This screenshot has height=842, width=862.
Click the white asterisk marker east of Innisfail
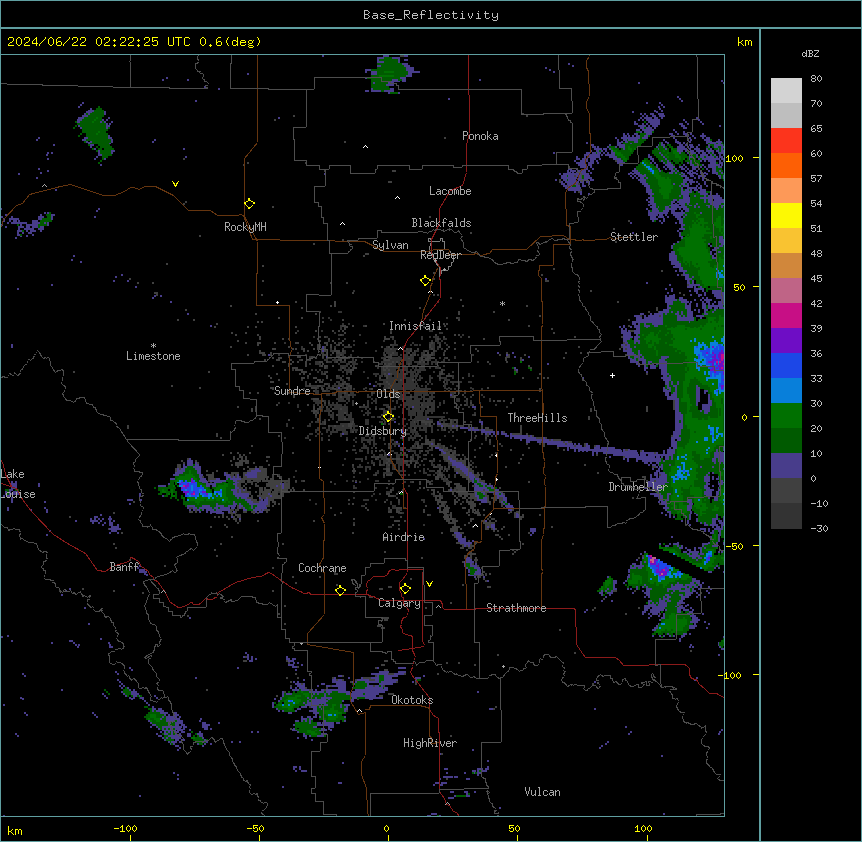[502, 303]
